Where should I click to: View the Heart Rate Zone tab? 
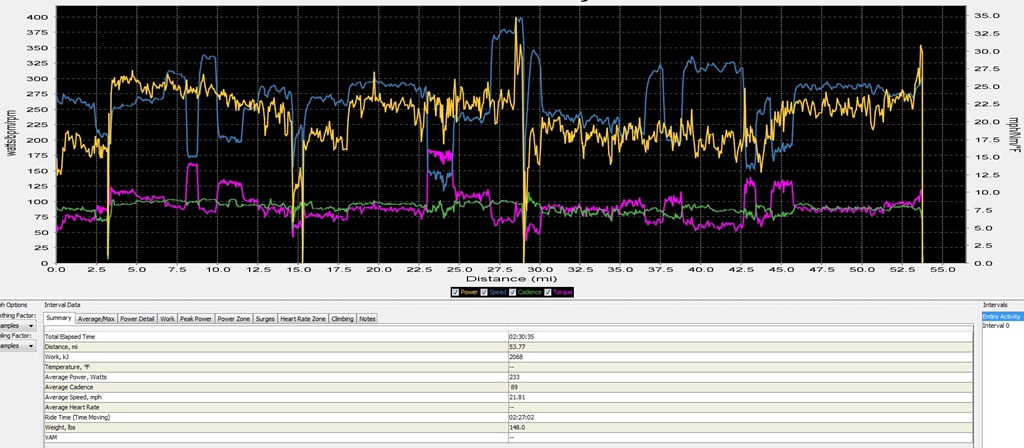point(302,319)
